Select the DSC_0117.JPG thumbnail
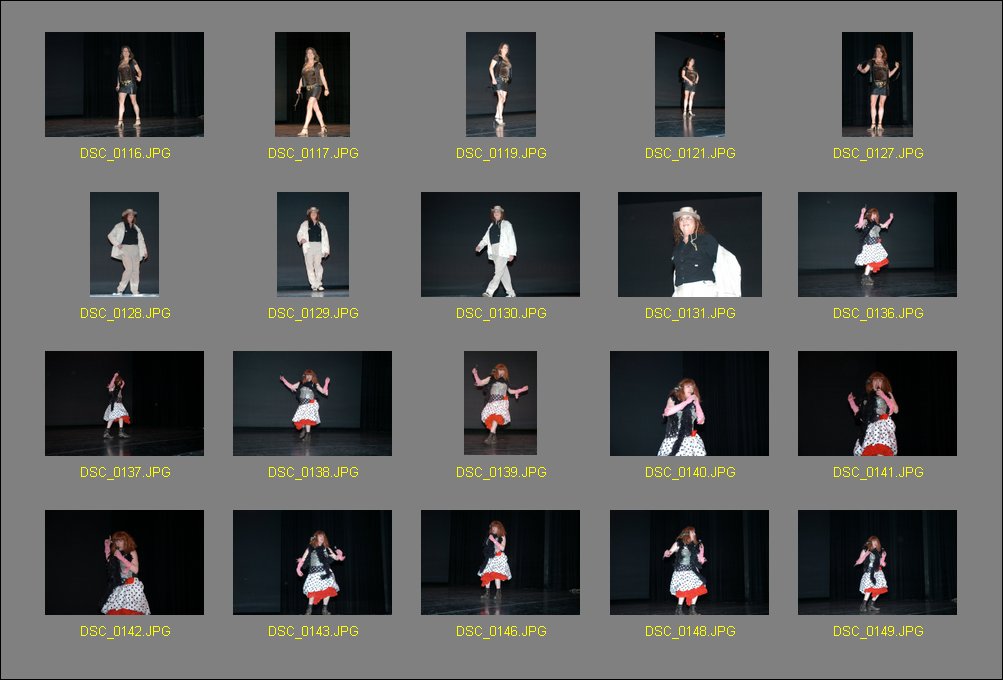Screen dimensions: 1003x680 (312, 84)
